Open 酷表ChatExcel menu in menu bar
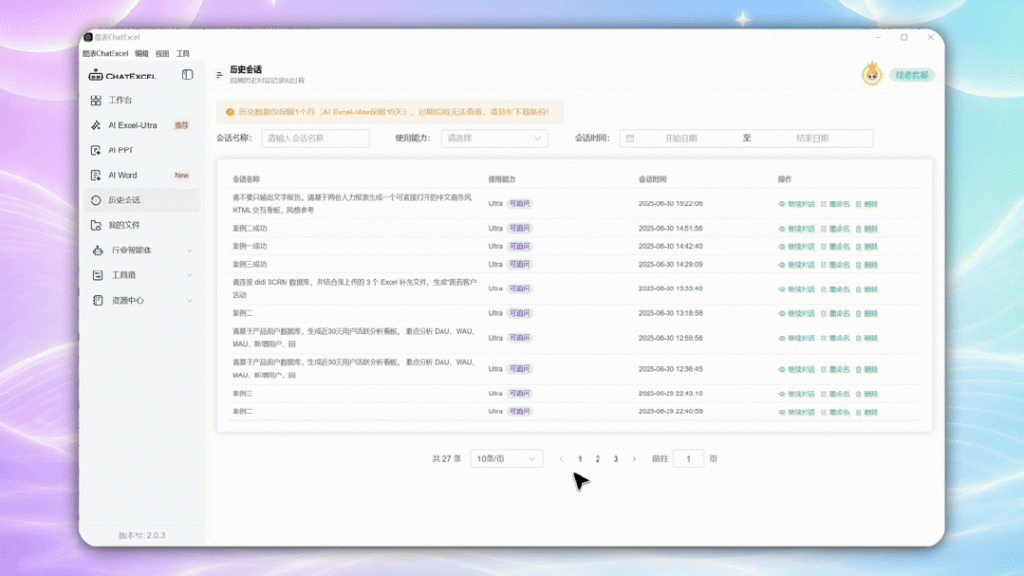The height and width of the screenshot is (576, 1024). coord(105,54)
